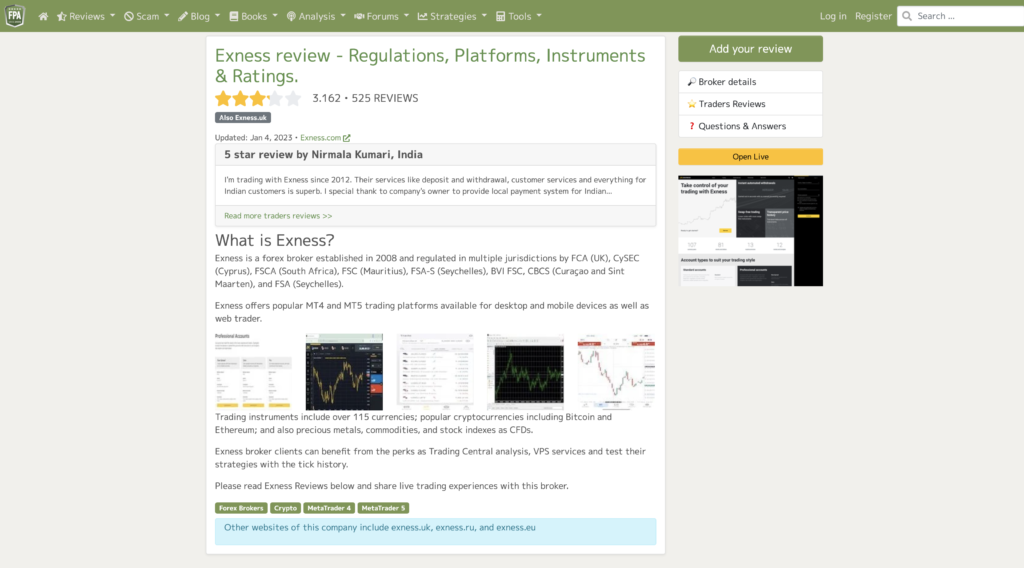Viewport: 1024px width, 568px height.
Task: Expand the Reviews dropdown arrow
Action: coord(112,16)
